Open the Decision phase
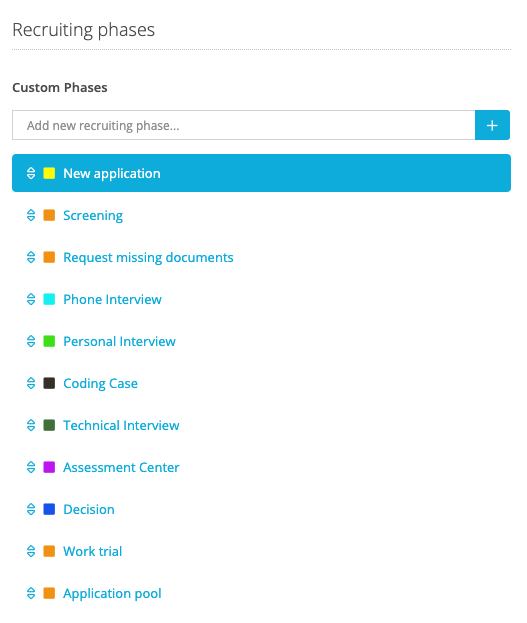The width and height of the screenshot is (527, 623). point(89,509)
